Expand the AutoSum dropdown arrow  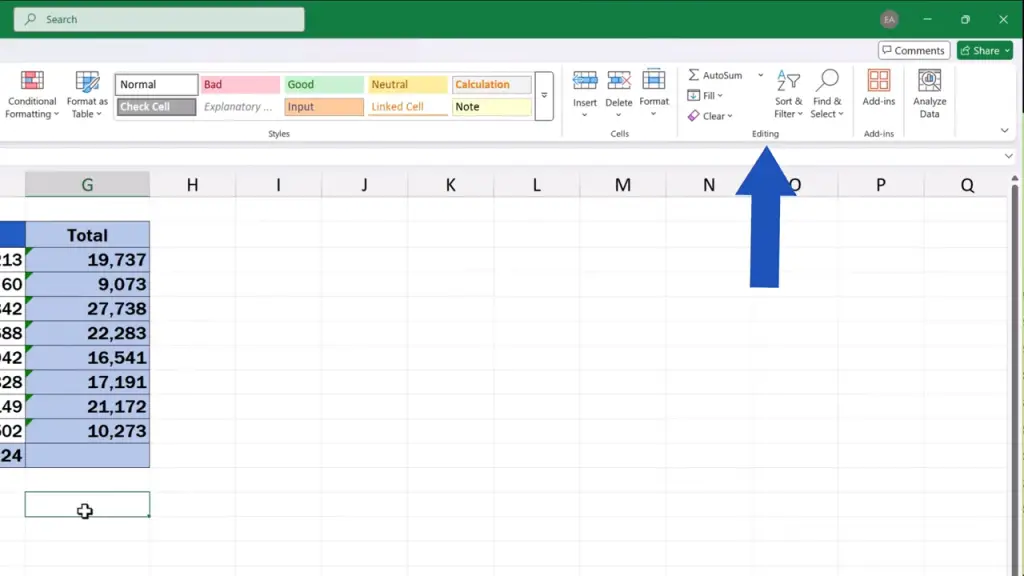760,76
